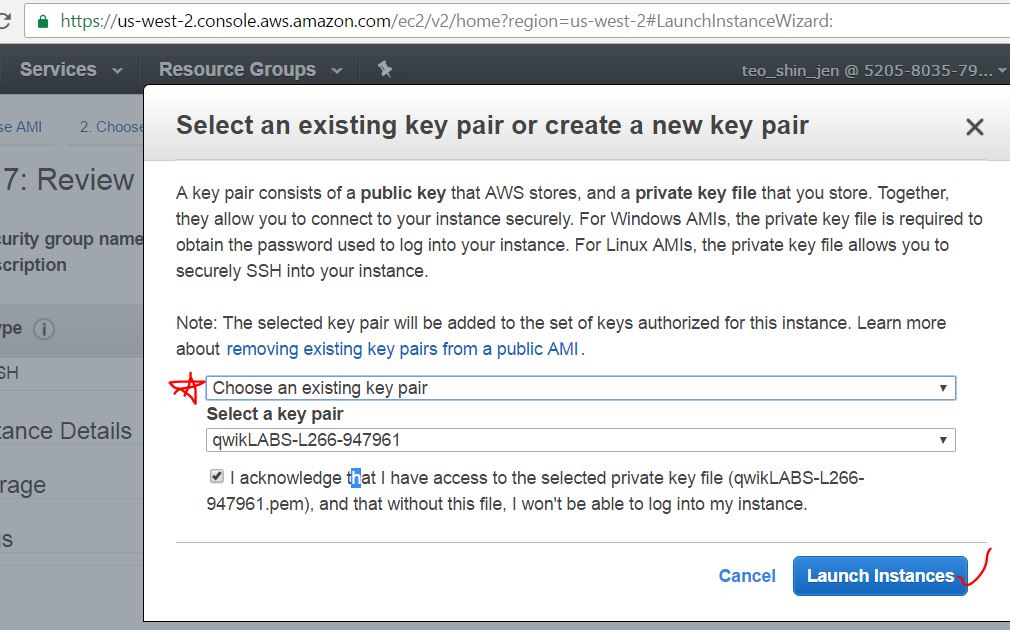
Task: Click the info icon beside Type
Action: (44, 329)
